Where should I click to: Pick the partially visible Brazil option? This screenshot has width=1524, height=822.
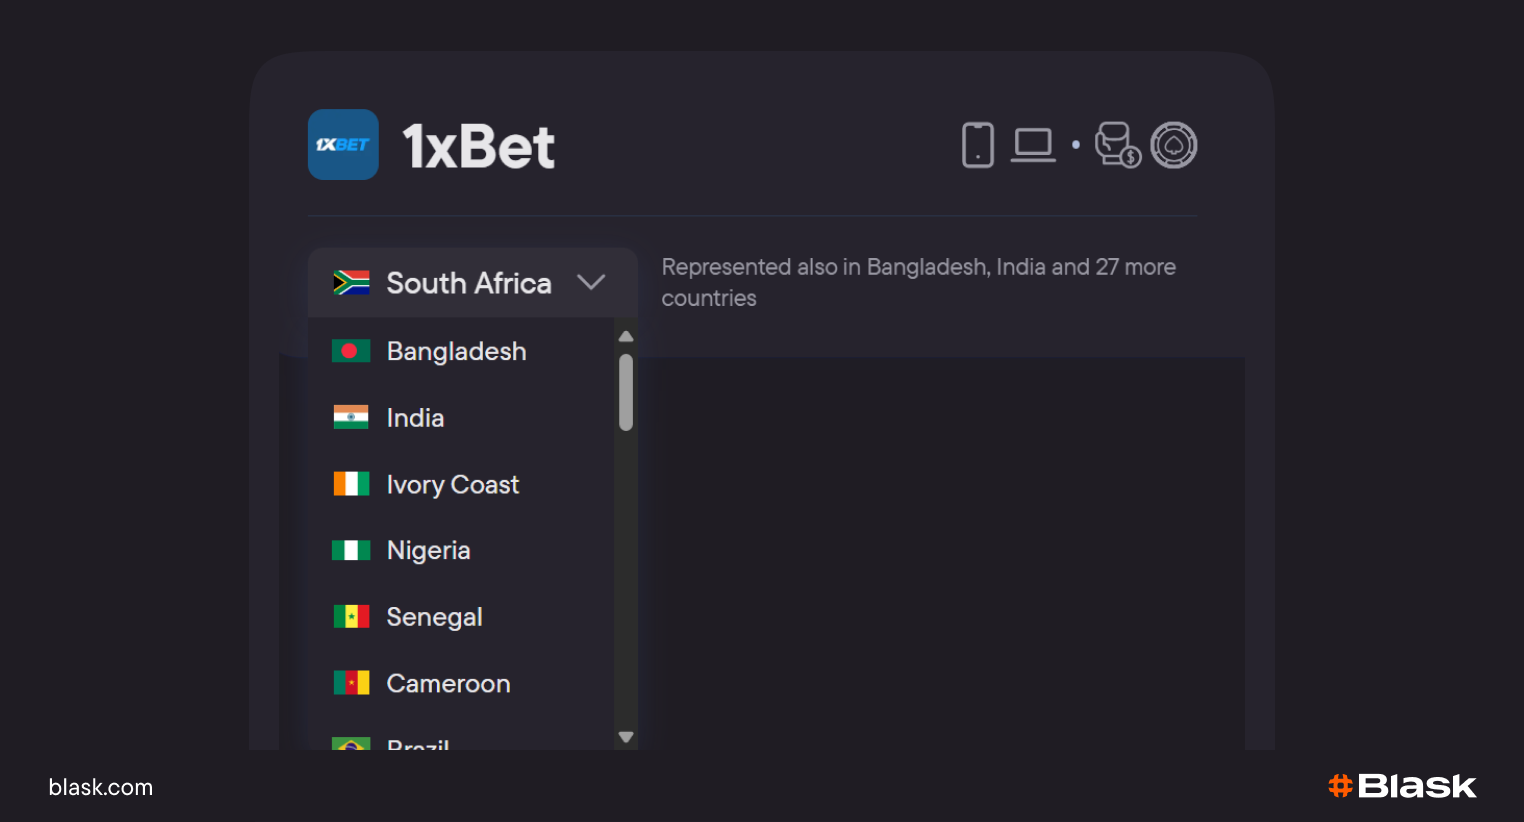point(418,743)
